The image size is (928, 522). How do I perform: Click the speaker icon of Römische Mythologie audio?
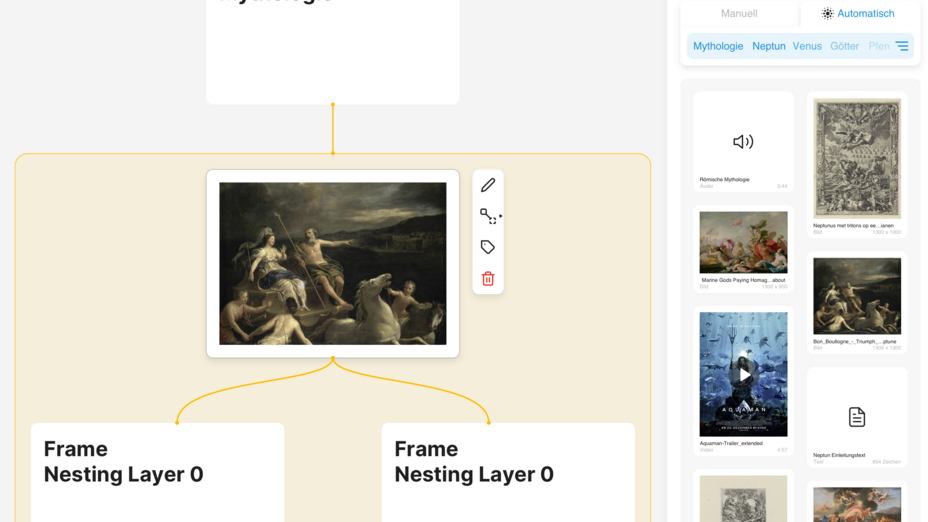743,141
